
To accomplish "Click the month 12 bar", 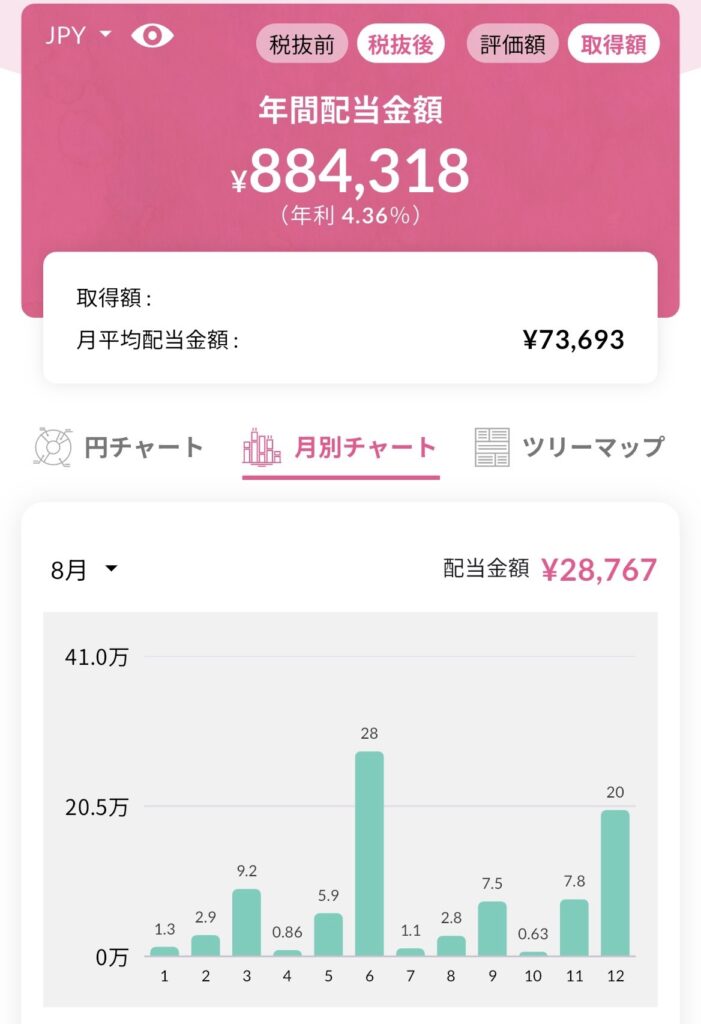I will click(615, 882).
